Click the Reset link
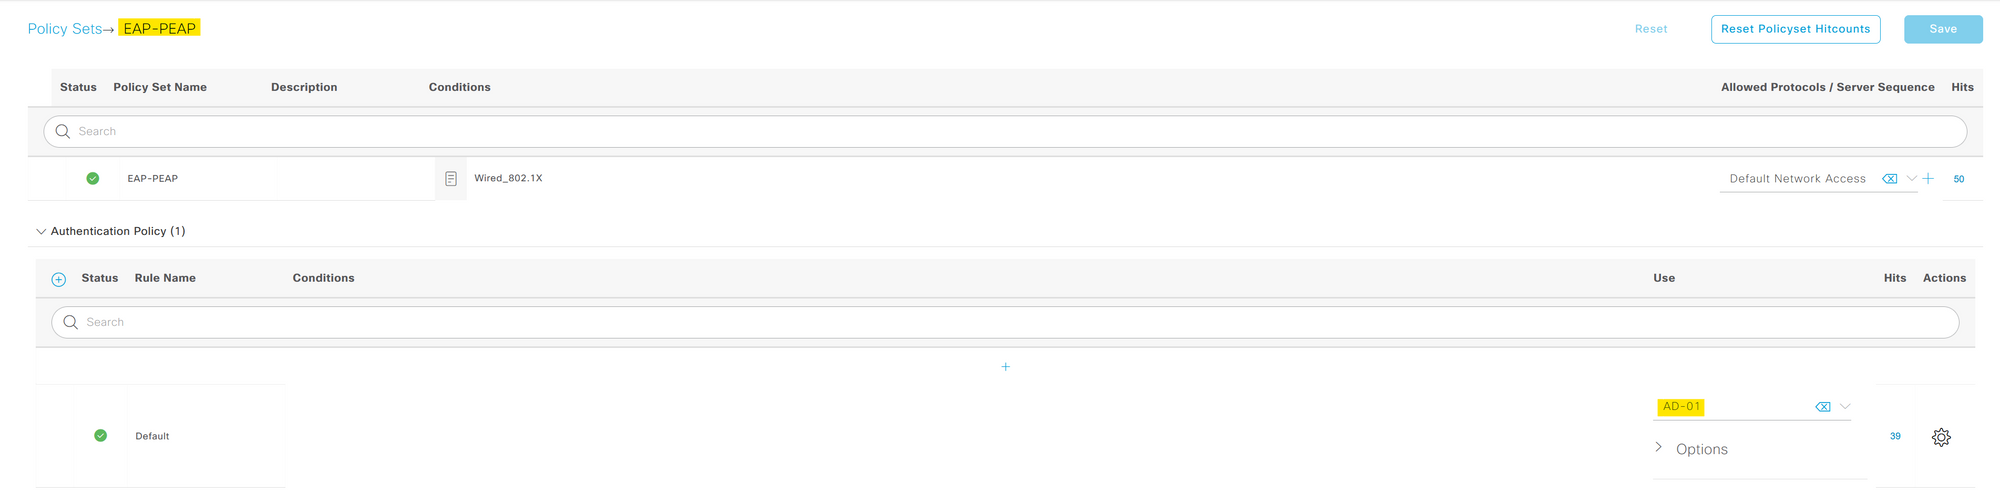Viewport: 2000px width, 494px height. (1651, 29)
